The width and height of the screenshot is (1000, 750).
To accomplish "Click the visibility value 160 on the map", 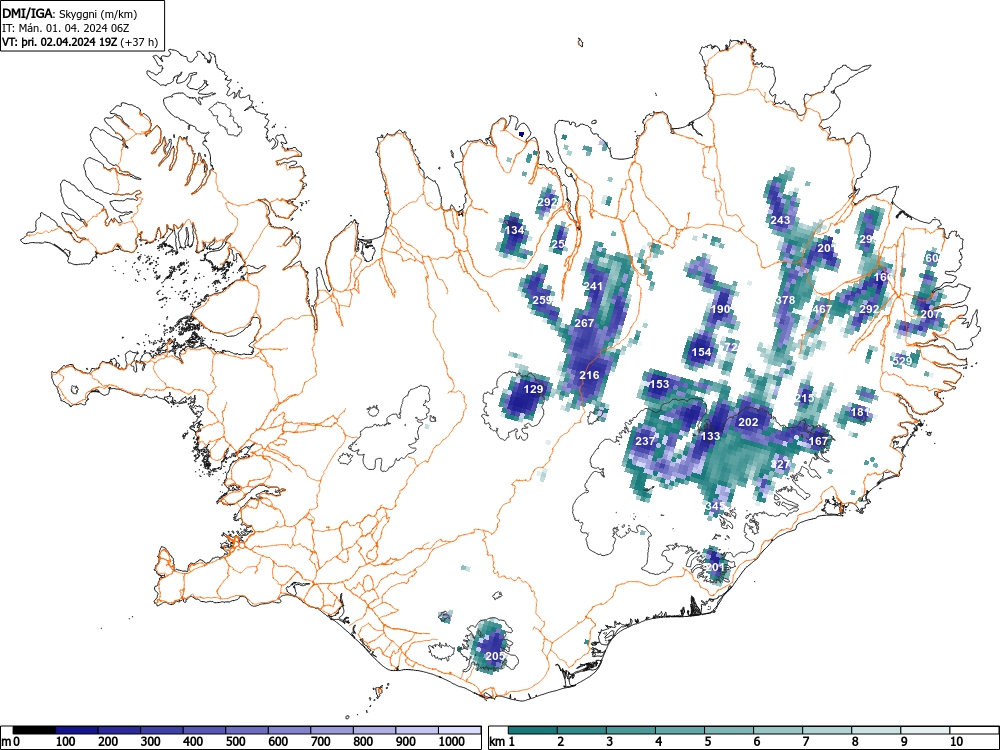I will (883, 277).
